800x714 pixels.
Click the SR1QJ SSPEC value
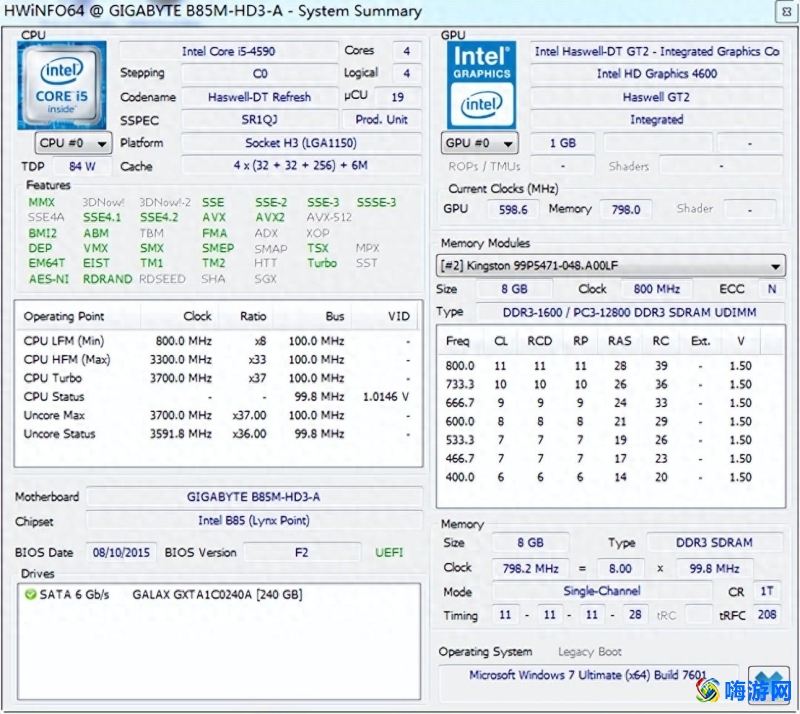[259, 120]
